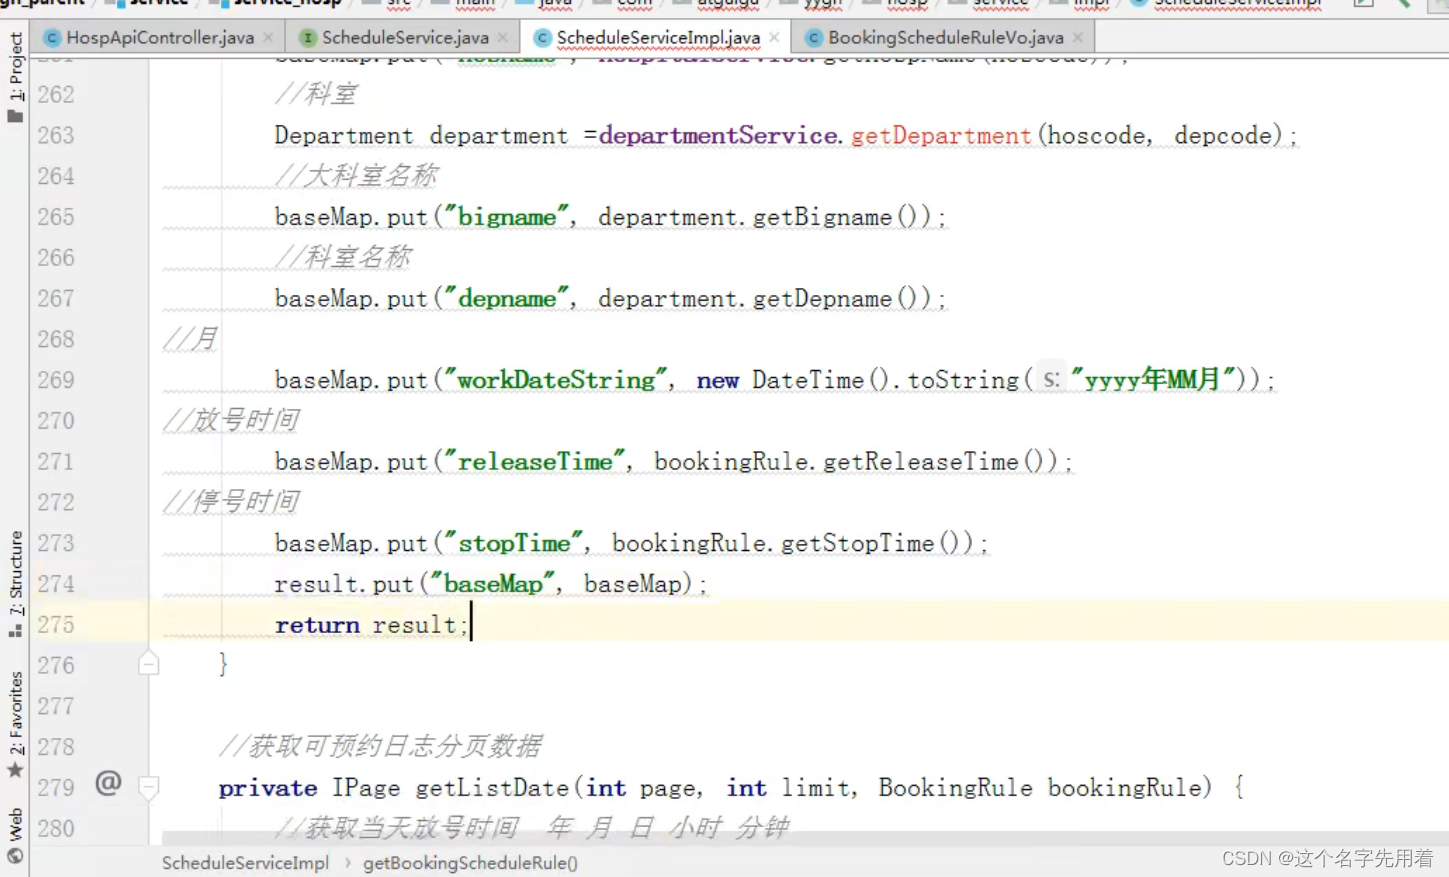Viewport: 1449px width, 877px height.
Task: Click the "yyyy年MM月" format string
Action: click(x=1153, y=380)
